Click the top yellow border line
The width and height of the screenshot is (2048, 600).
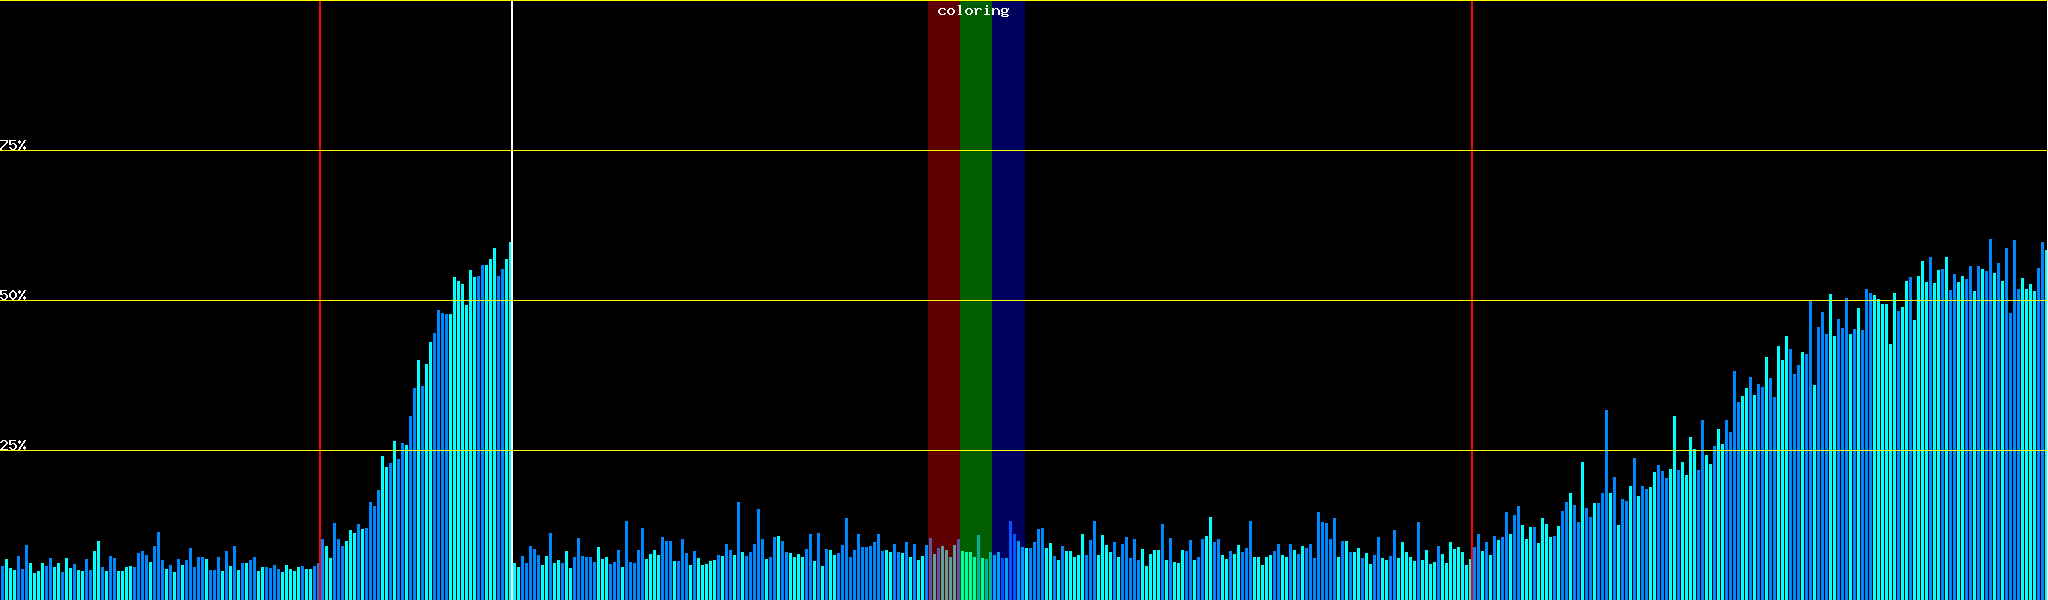click(1200, 1)
